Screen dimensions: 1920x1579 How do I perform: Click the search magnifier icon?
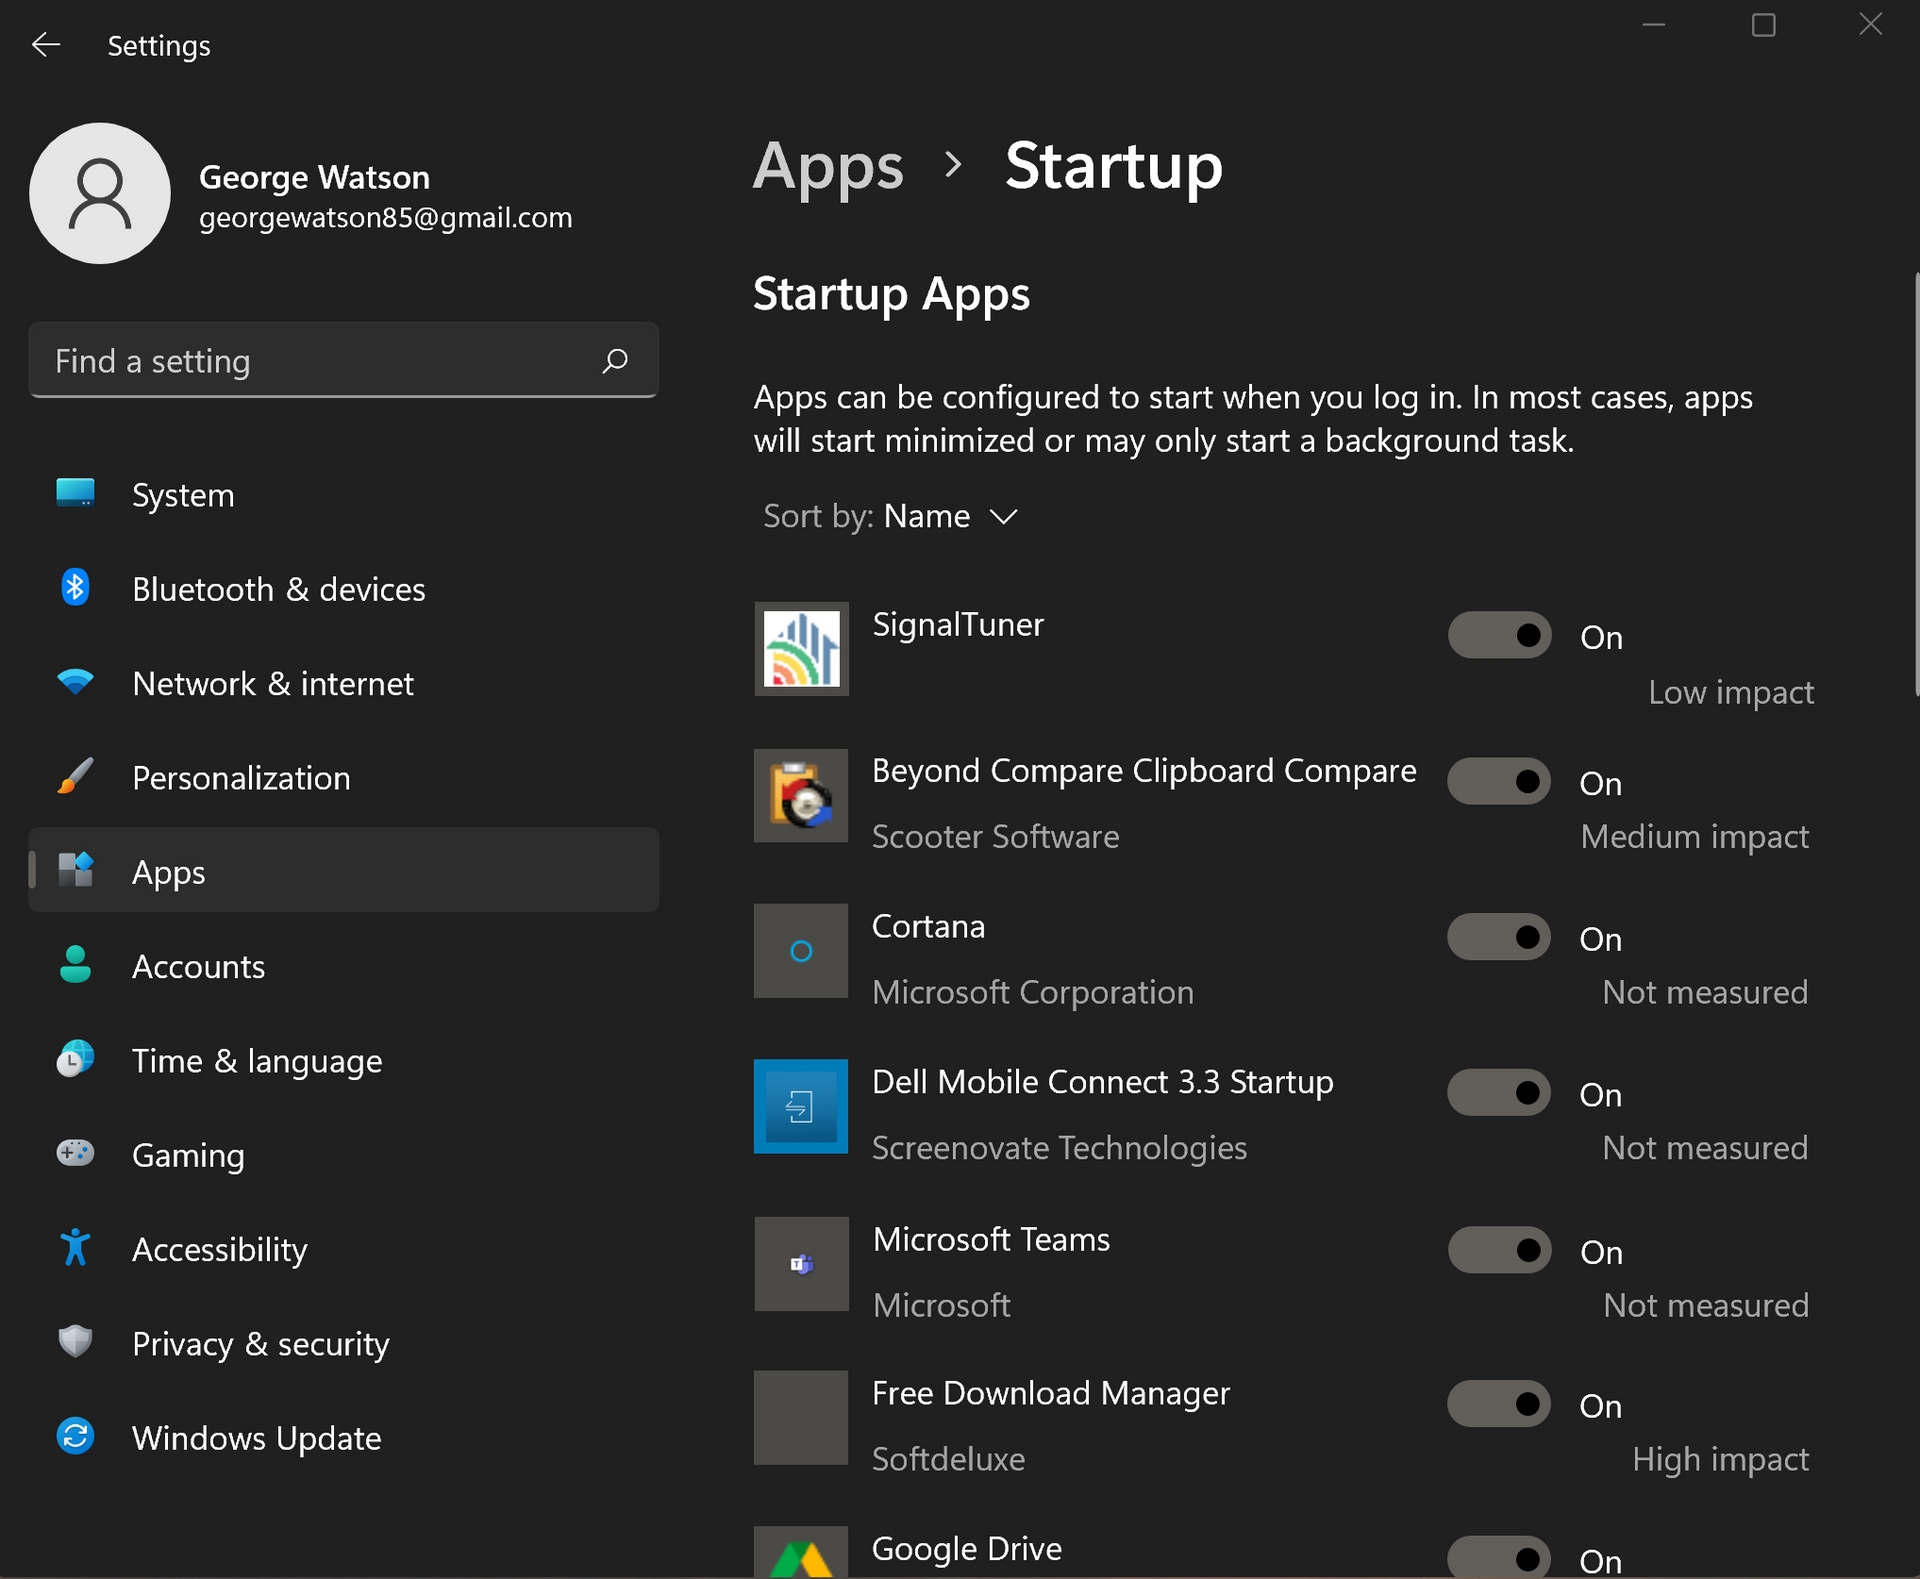[x=615, y=360]
